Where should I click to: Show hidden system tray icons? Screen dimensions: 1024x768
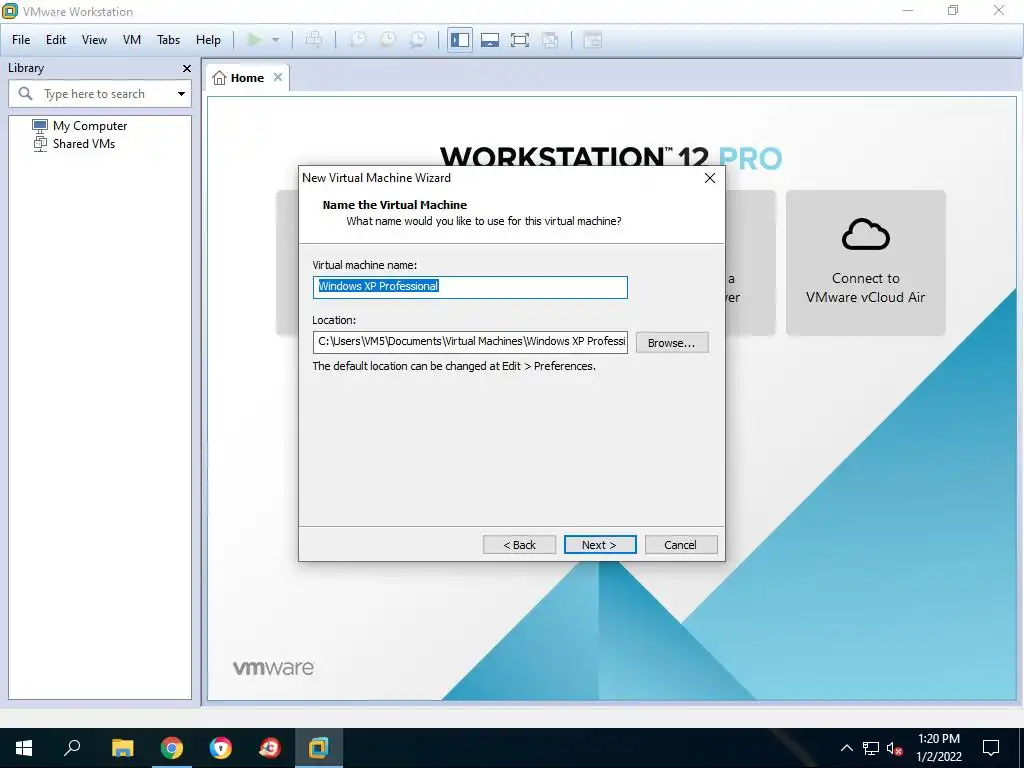[x=846, y=748]
